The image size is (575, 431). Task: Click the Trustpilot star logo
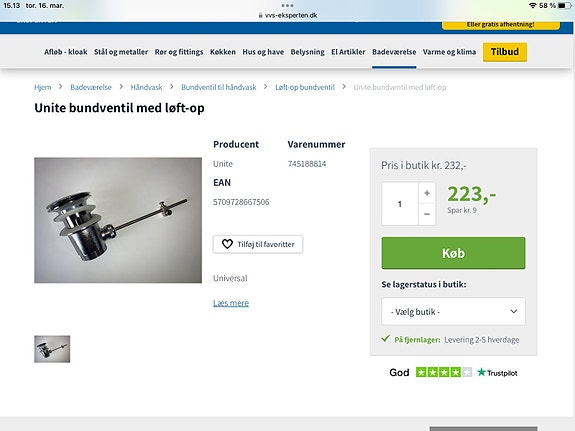point(481,372)
